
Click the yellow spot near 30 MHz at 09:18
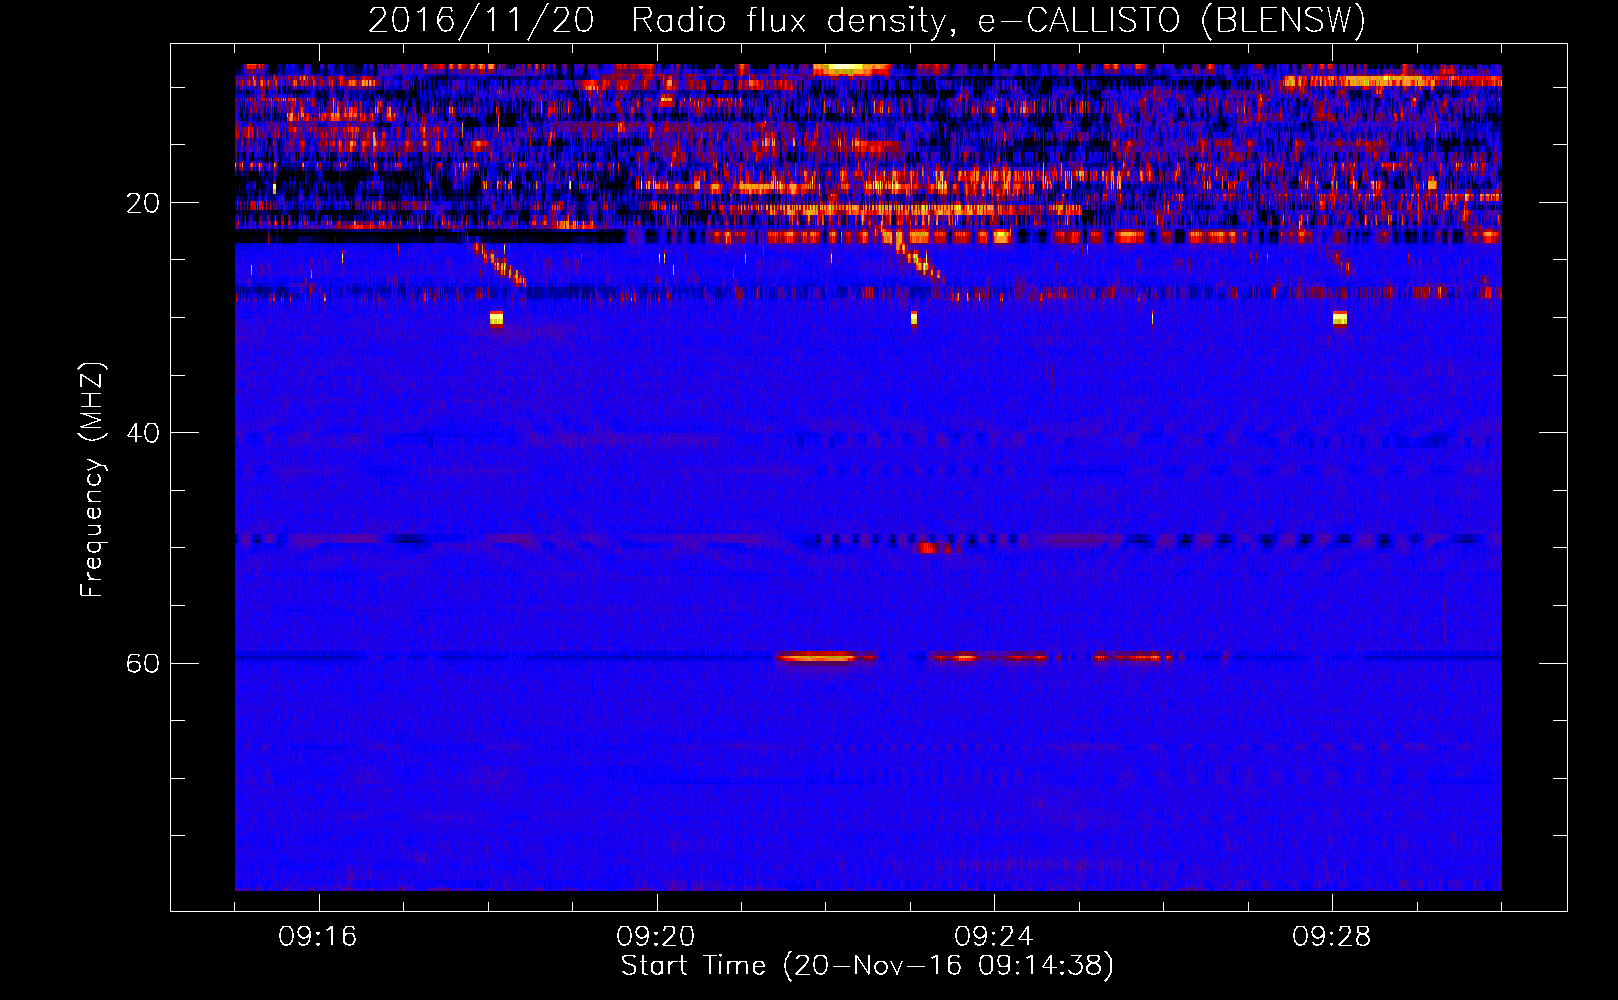496,319
